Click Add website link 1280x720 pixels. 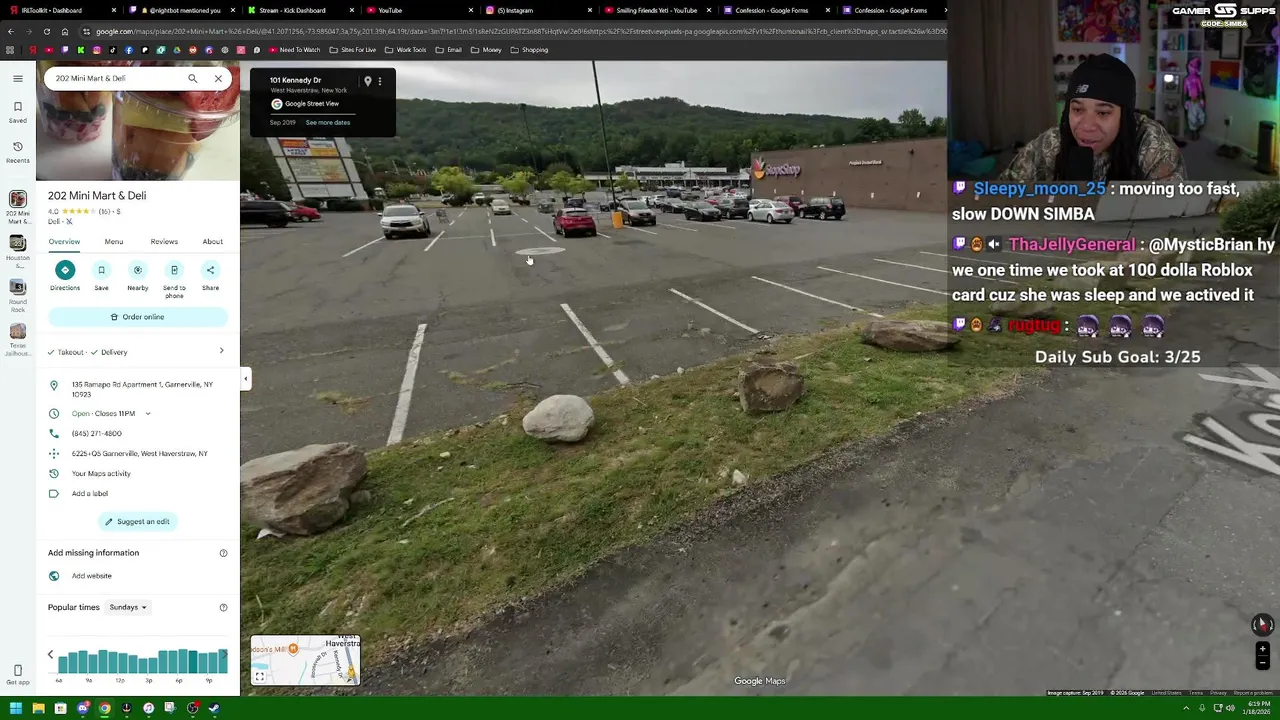(92, 576)
